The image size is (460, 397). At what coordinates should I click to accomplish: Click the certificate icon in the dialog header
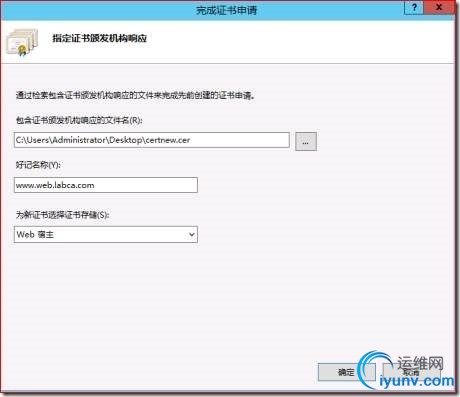coord(22,42)
